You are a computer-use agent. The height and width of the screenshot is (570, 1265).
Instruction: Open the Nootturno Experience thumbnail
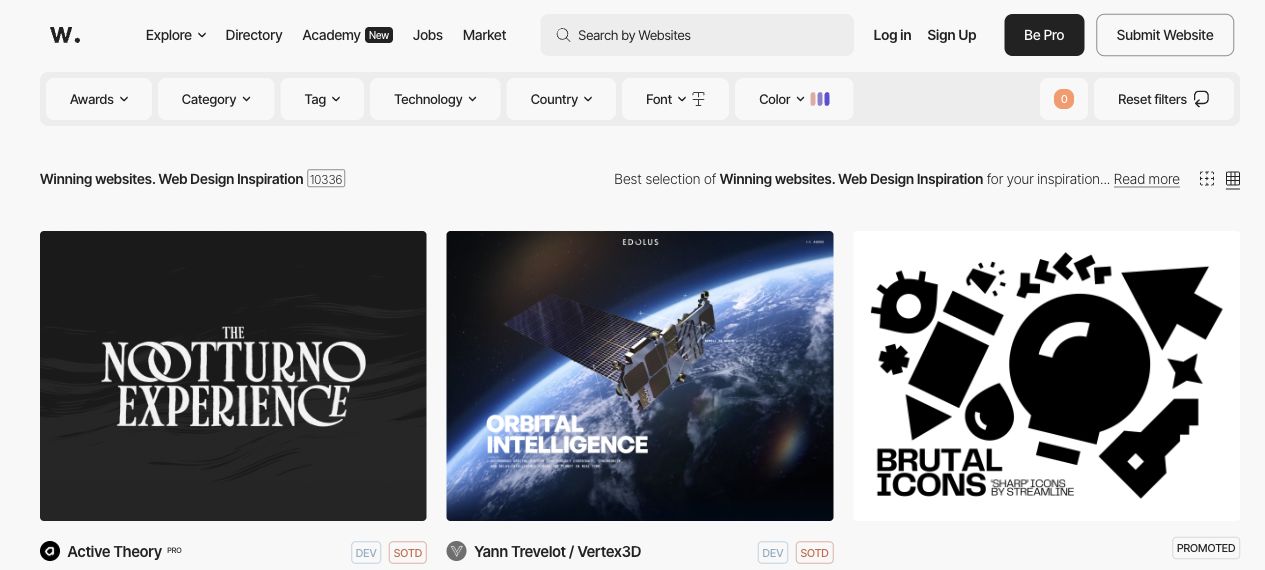233,376
